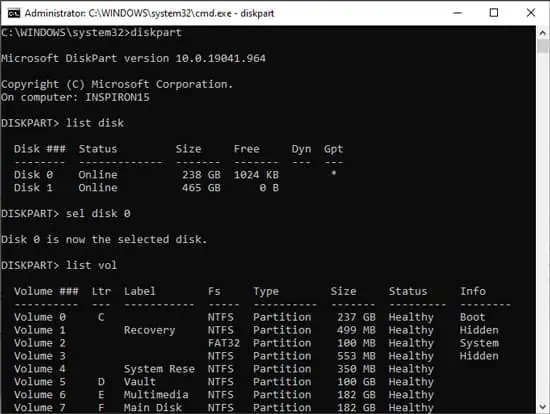Viewport: 550px width, 414px height.
Task: Click the 'Fs' column header
Action: pos(214,291)
